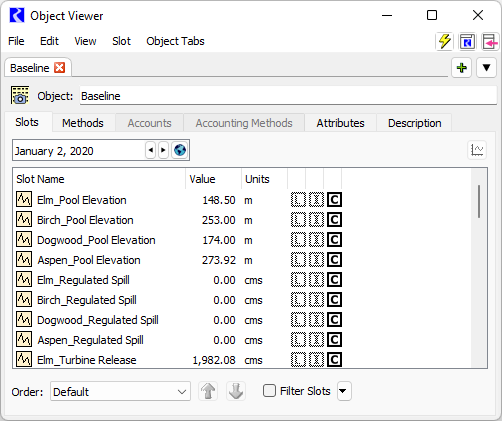Expand the Filter Slots options arrow
The width and height of the screenshot is (502, 421).
click(x=344, y=391)
